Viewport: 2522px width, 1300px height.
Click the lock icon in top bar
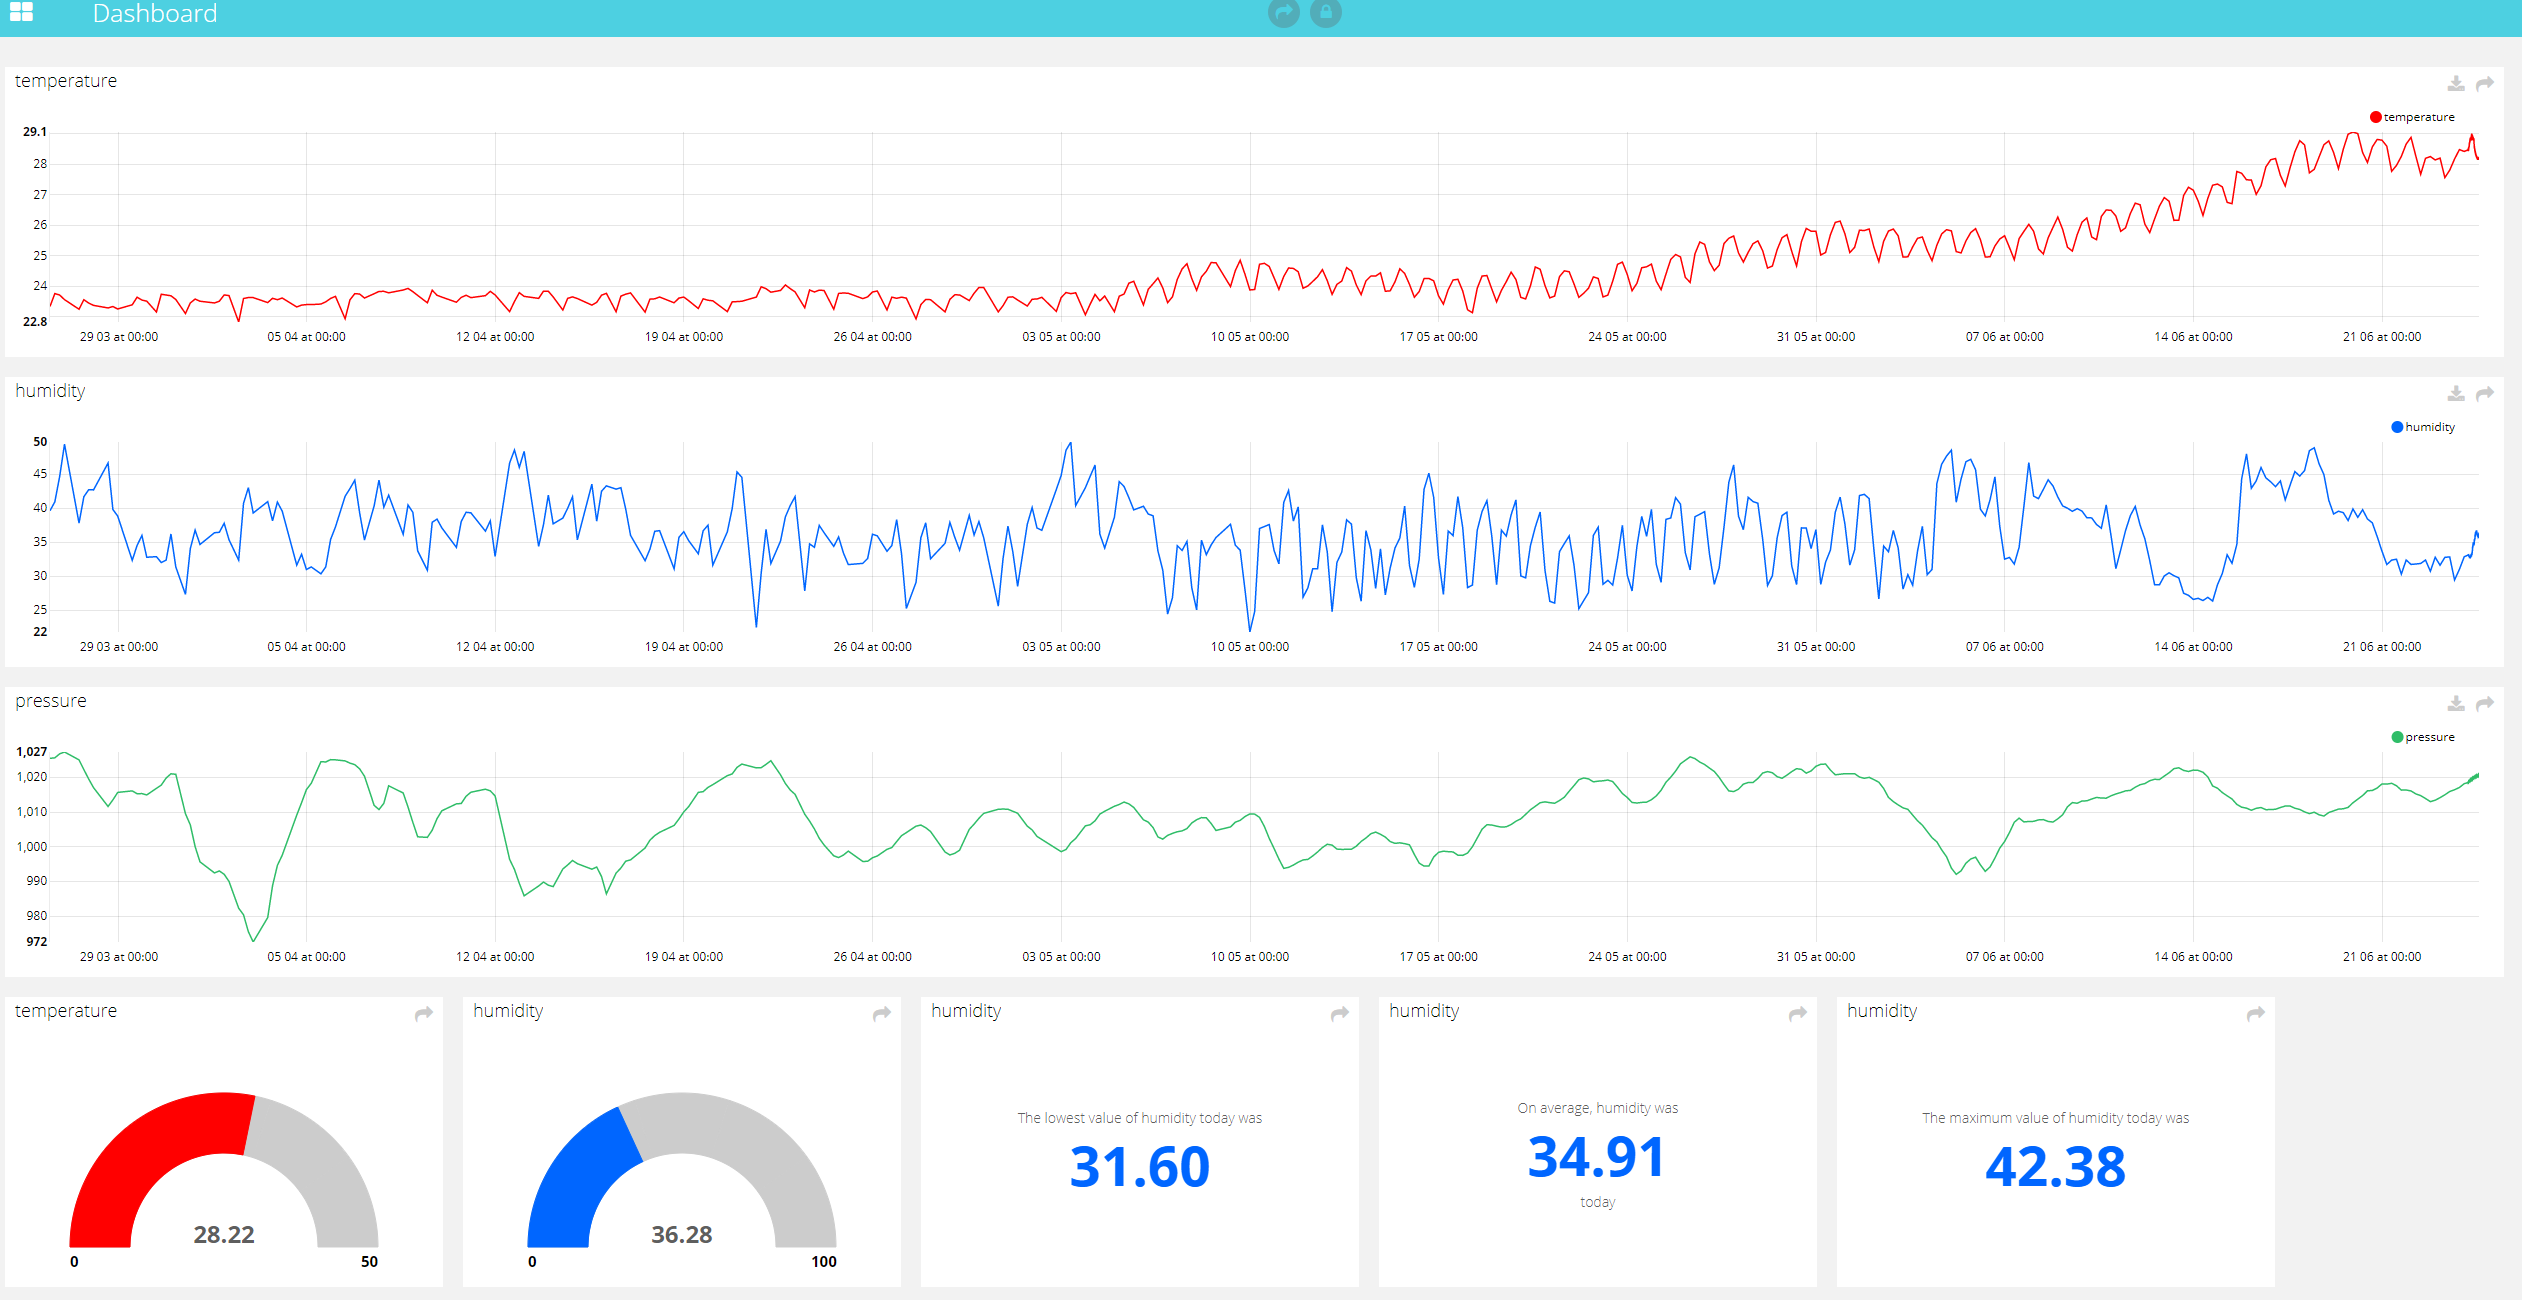click(1325, 13)
